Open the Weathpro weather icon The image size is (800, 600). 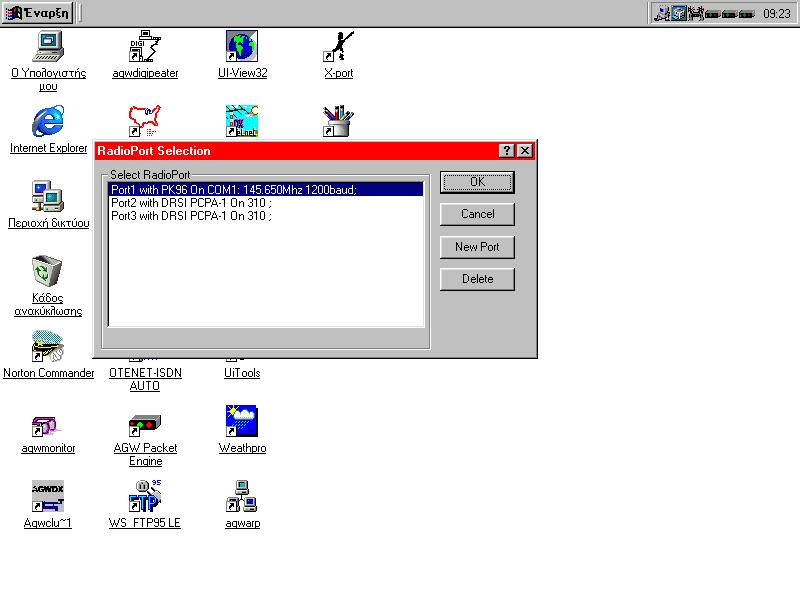tap(242, 421)
